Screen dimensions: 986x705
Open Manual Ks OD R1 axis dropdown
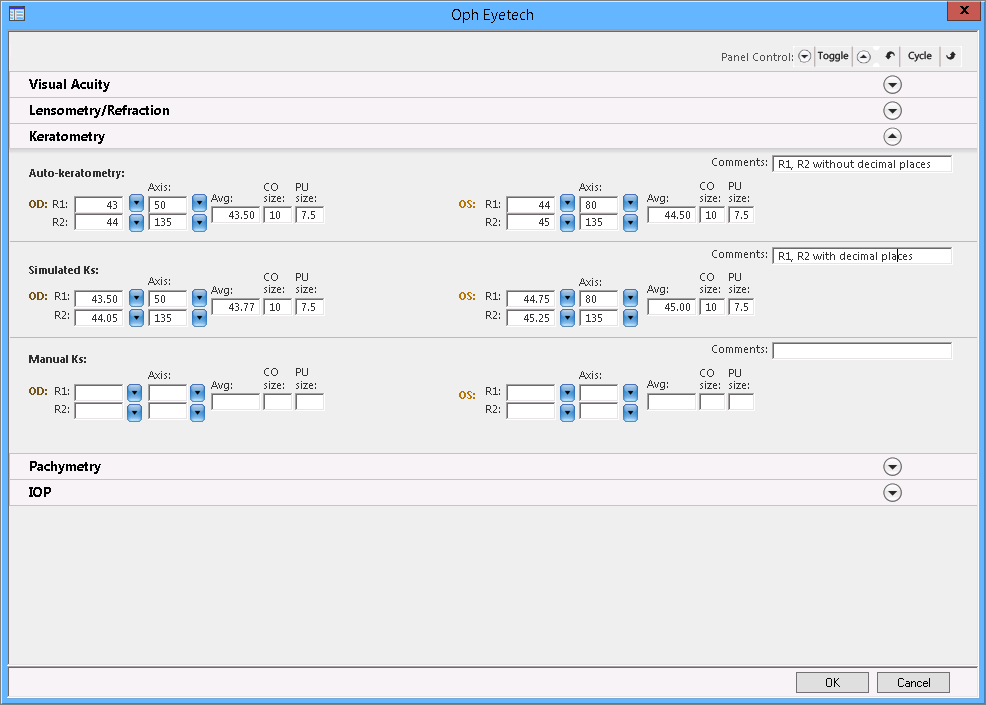[x=197, y=393]
